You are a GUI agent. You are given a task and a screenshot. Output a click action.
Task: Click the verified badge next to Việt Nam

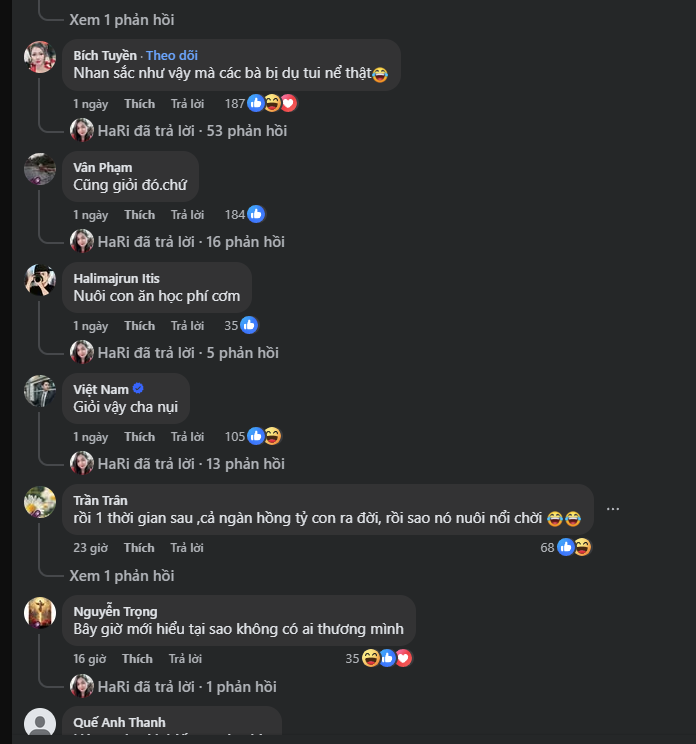pos(138,389)
